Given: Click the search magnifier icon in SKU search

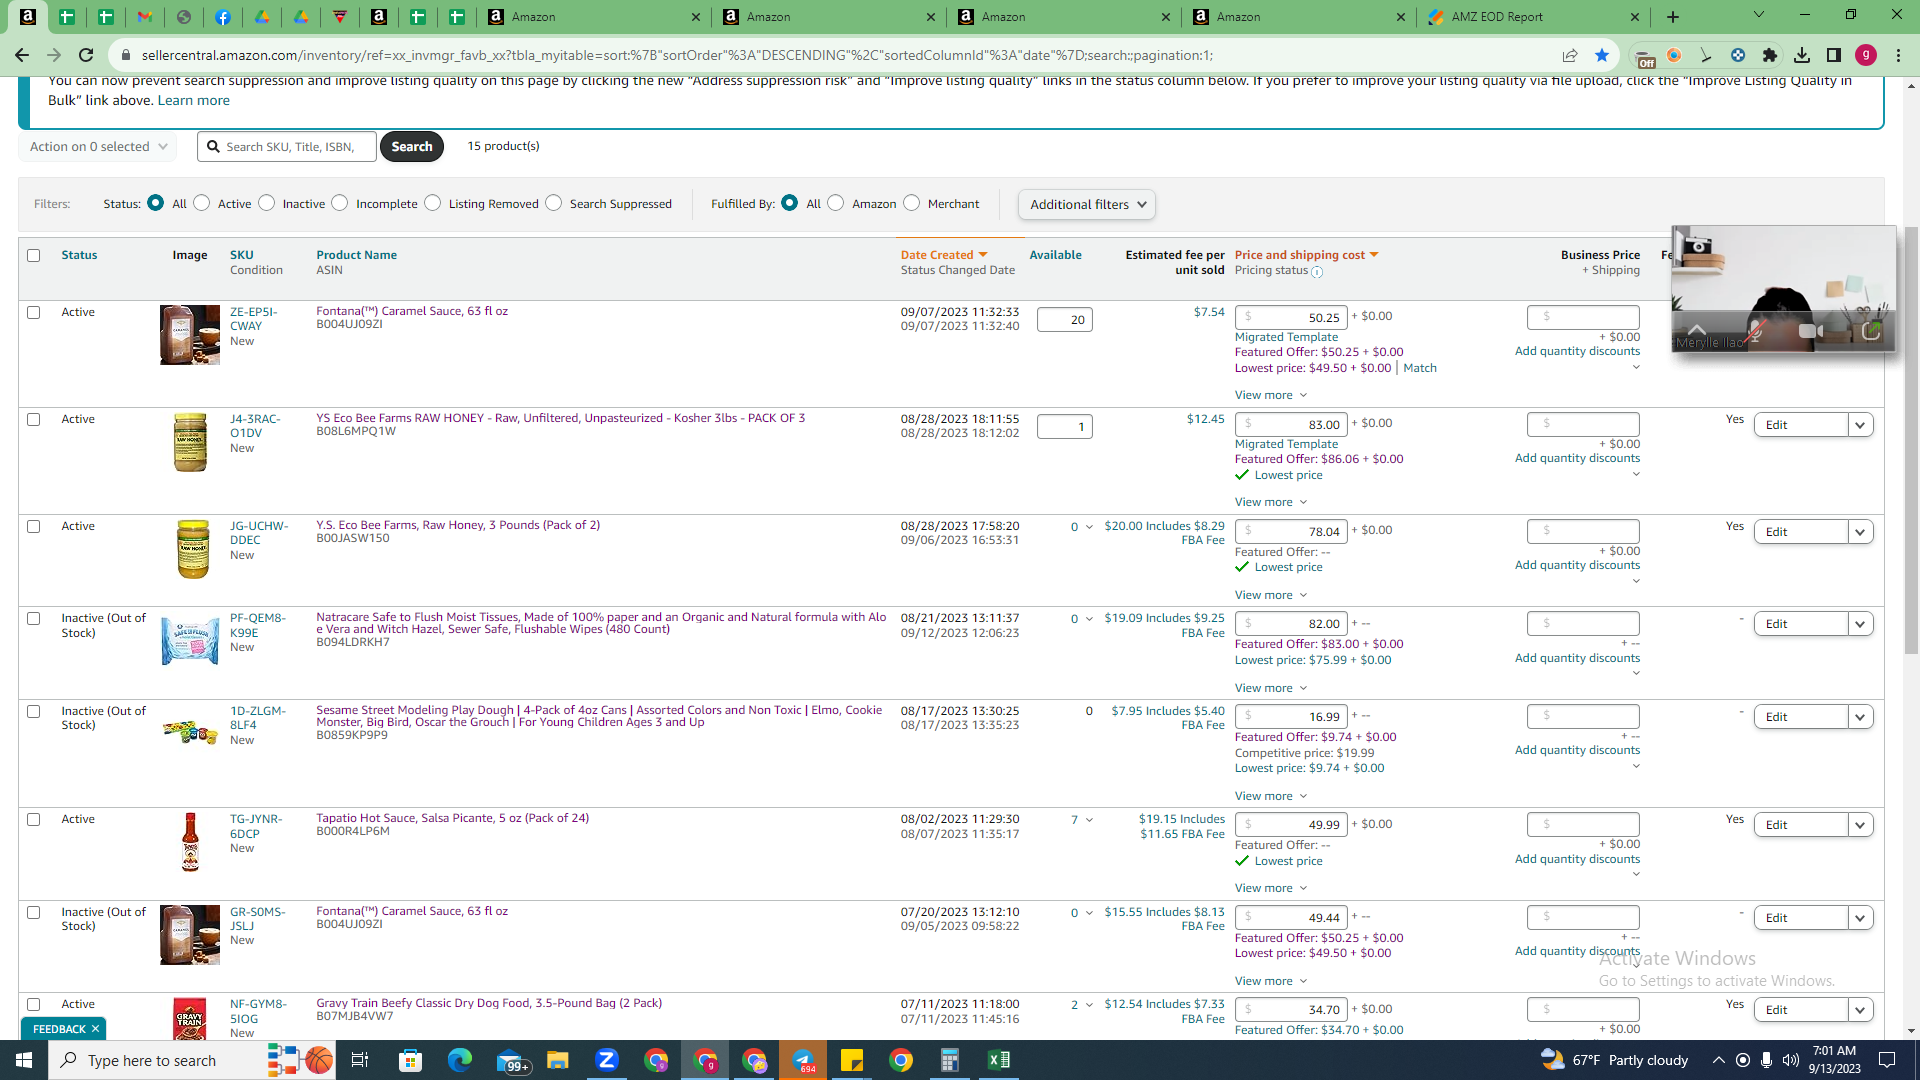Looking at the screenshot, I should 213,146.
